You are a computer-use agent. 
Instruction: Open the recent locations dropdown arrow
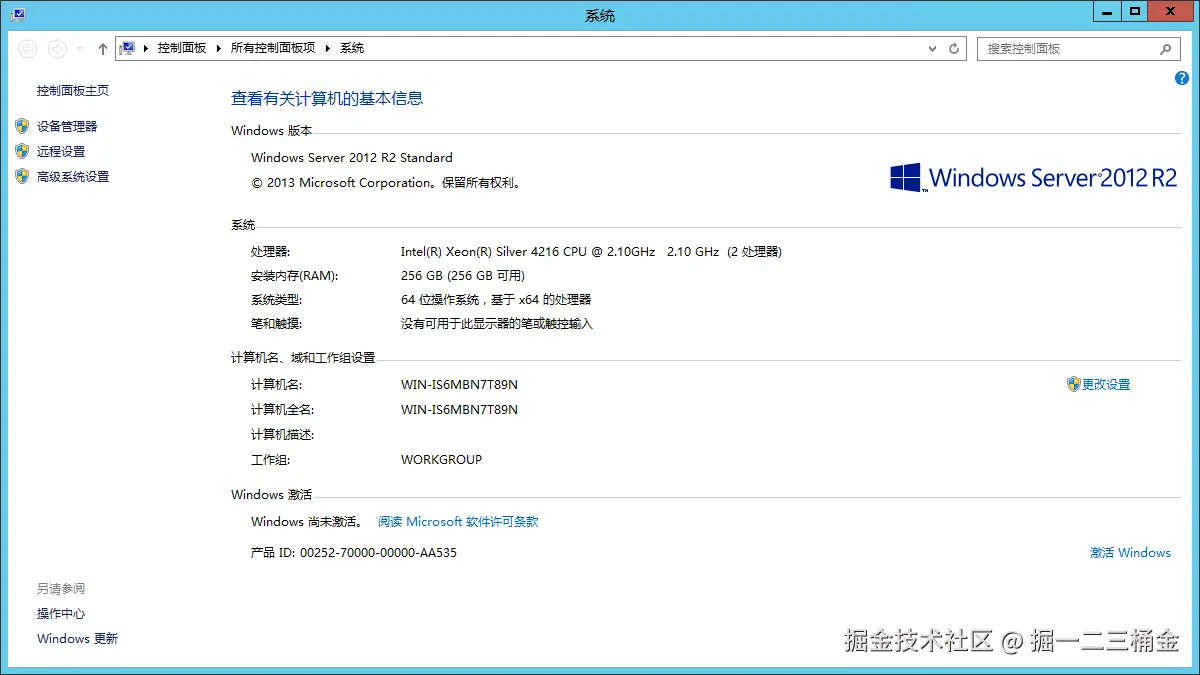[x=81, y=48]
